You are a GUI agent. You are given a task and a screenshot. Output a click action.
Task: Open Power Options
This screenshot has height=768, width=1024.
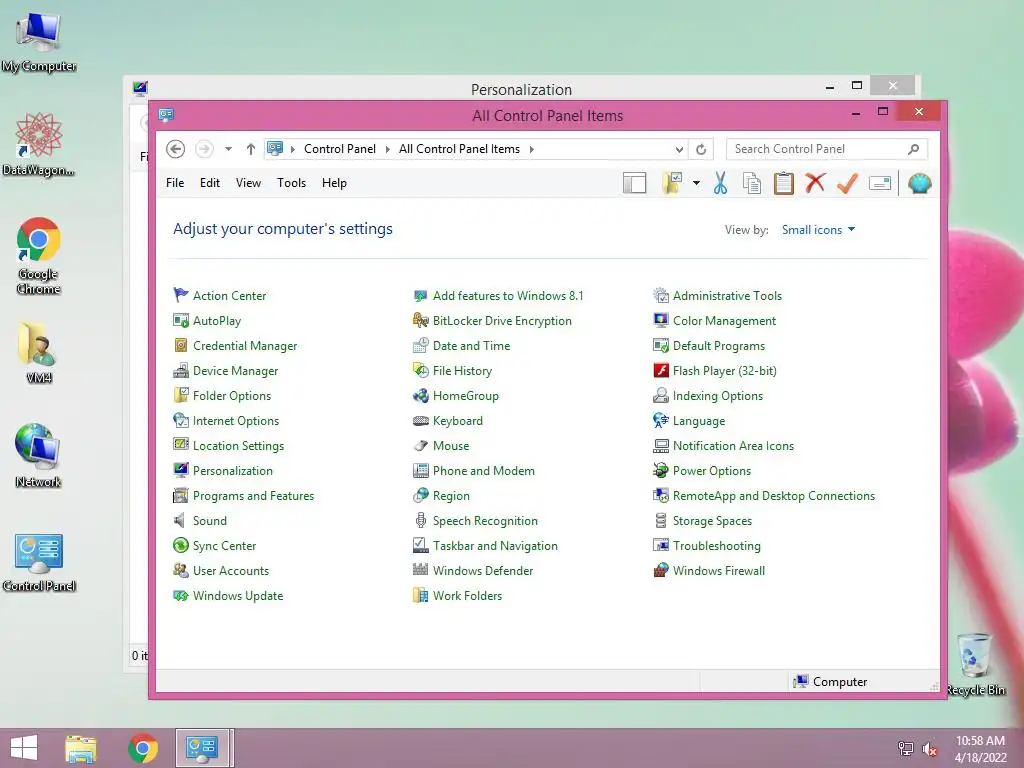coord(703,471)
